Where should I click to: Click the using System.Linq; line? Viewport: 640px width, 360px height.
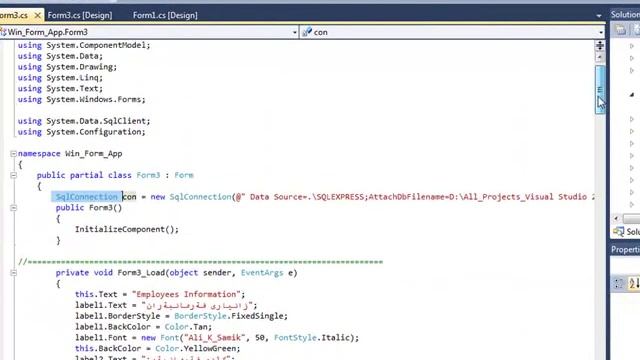tap(60, 78)
